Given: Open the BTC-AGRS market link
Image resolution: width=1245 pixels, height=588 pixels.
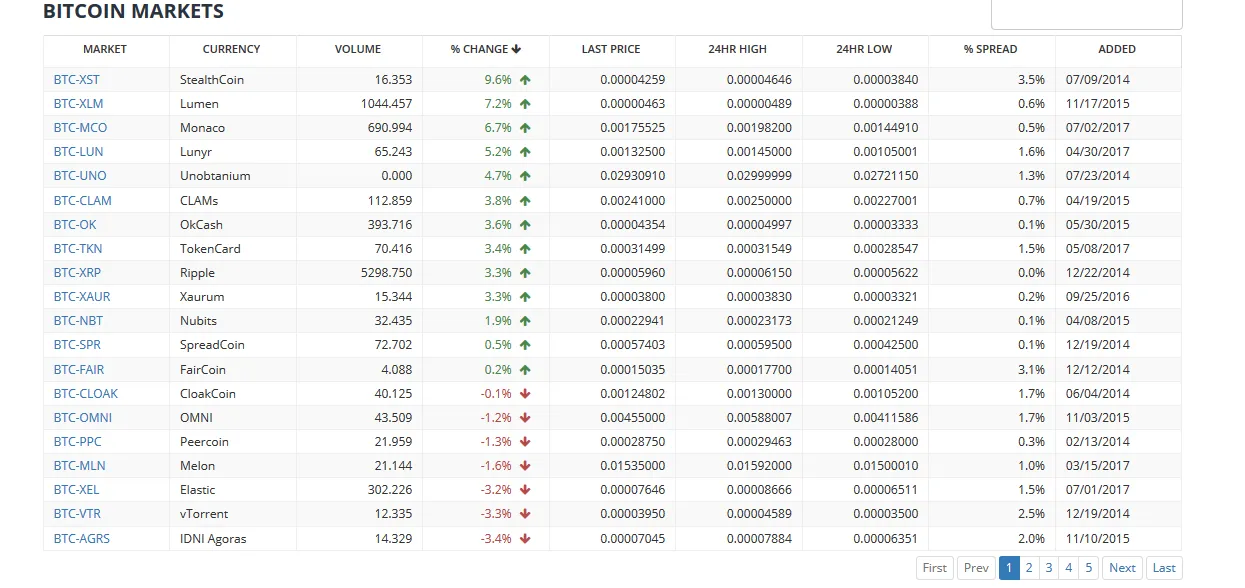Looking at the screenshot, I should (x=82, y=538).
